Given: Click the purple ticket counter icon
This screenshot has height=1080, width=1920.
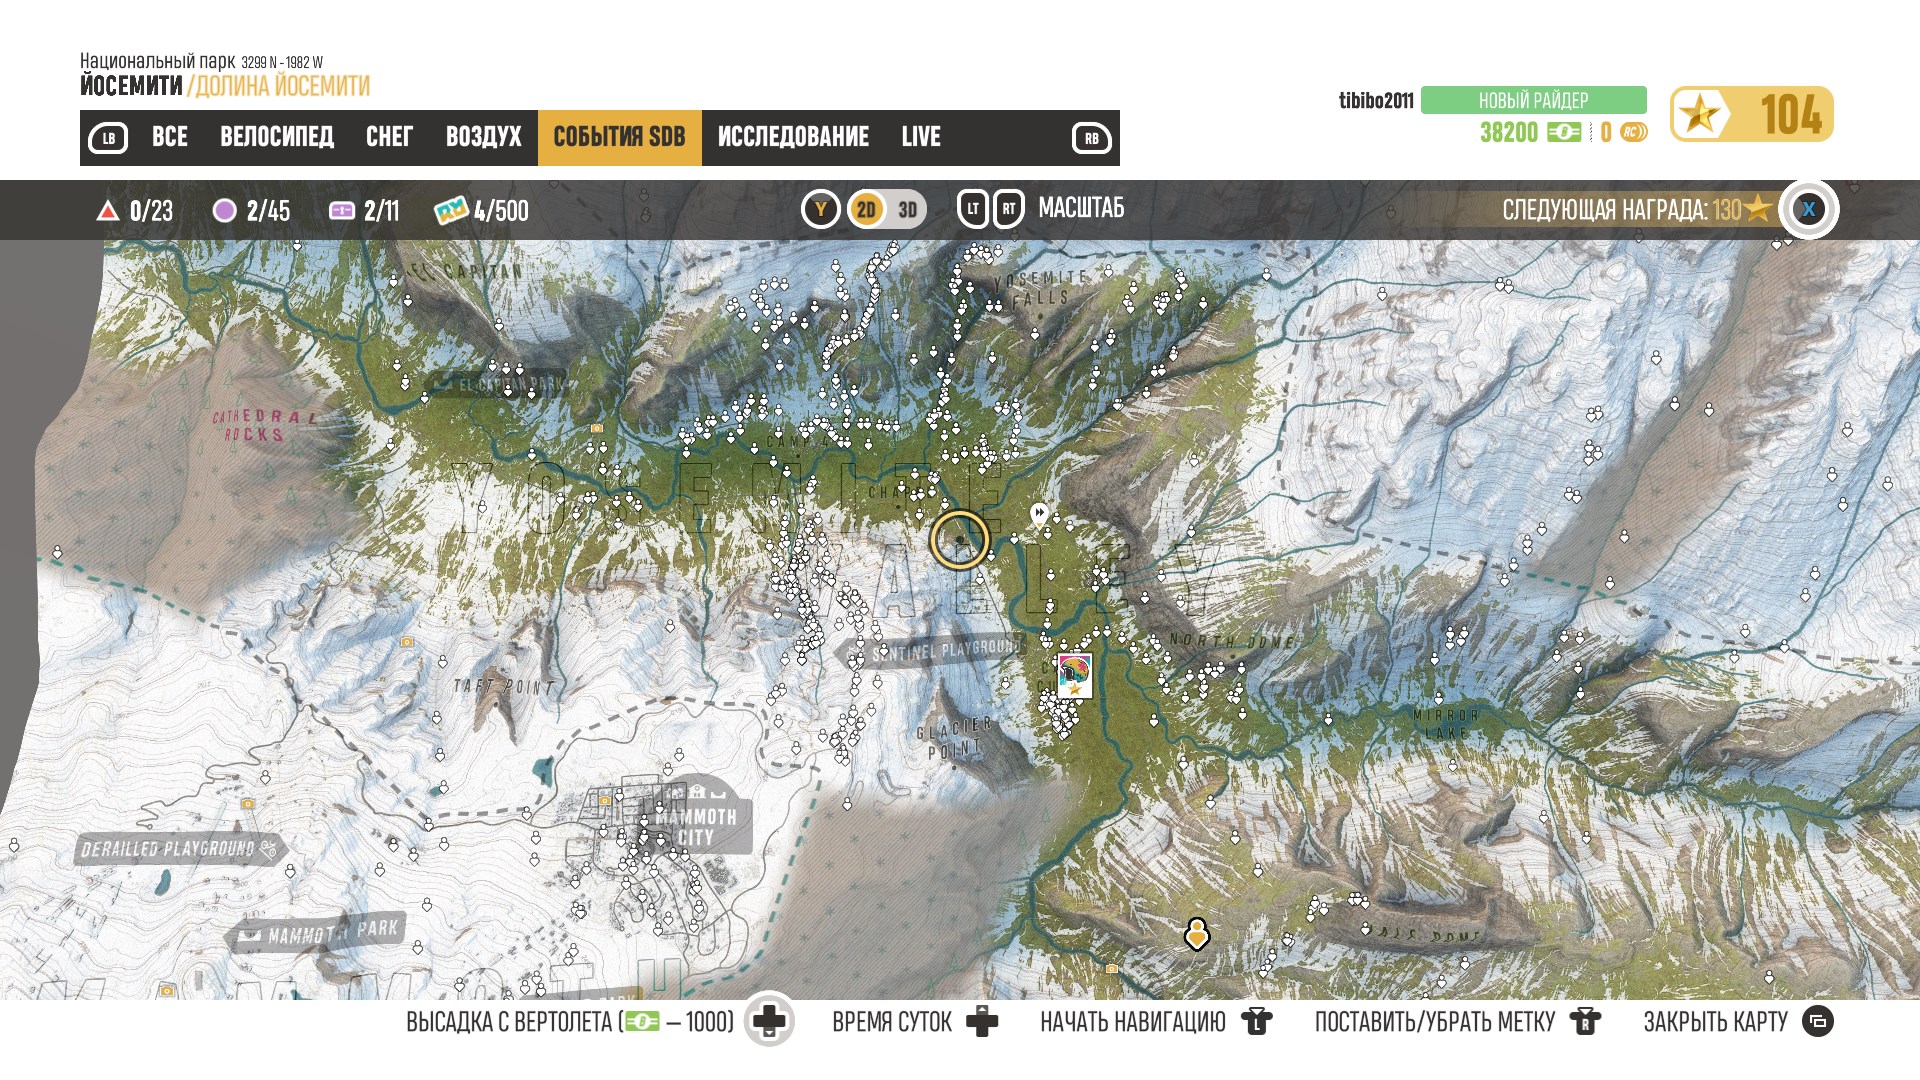Looking at the screenshot, I should (342, 211).
